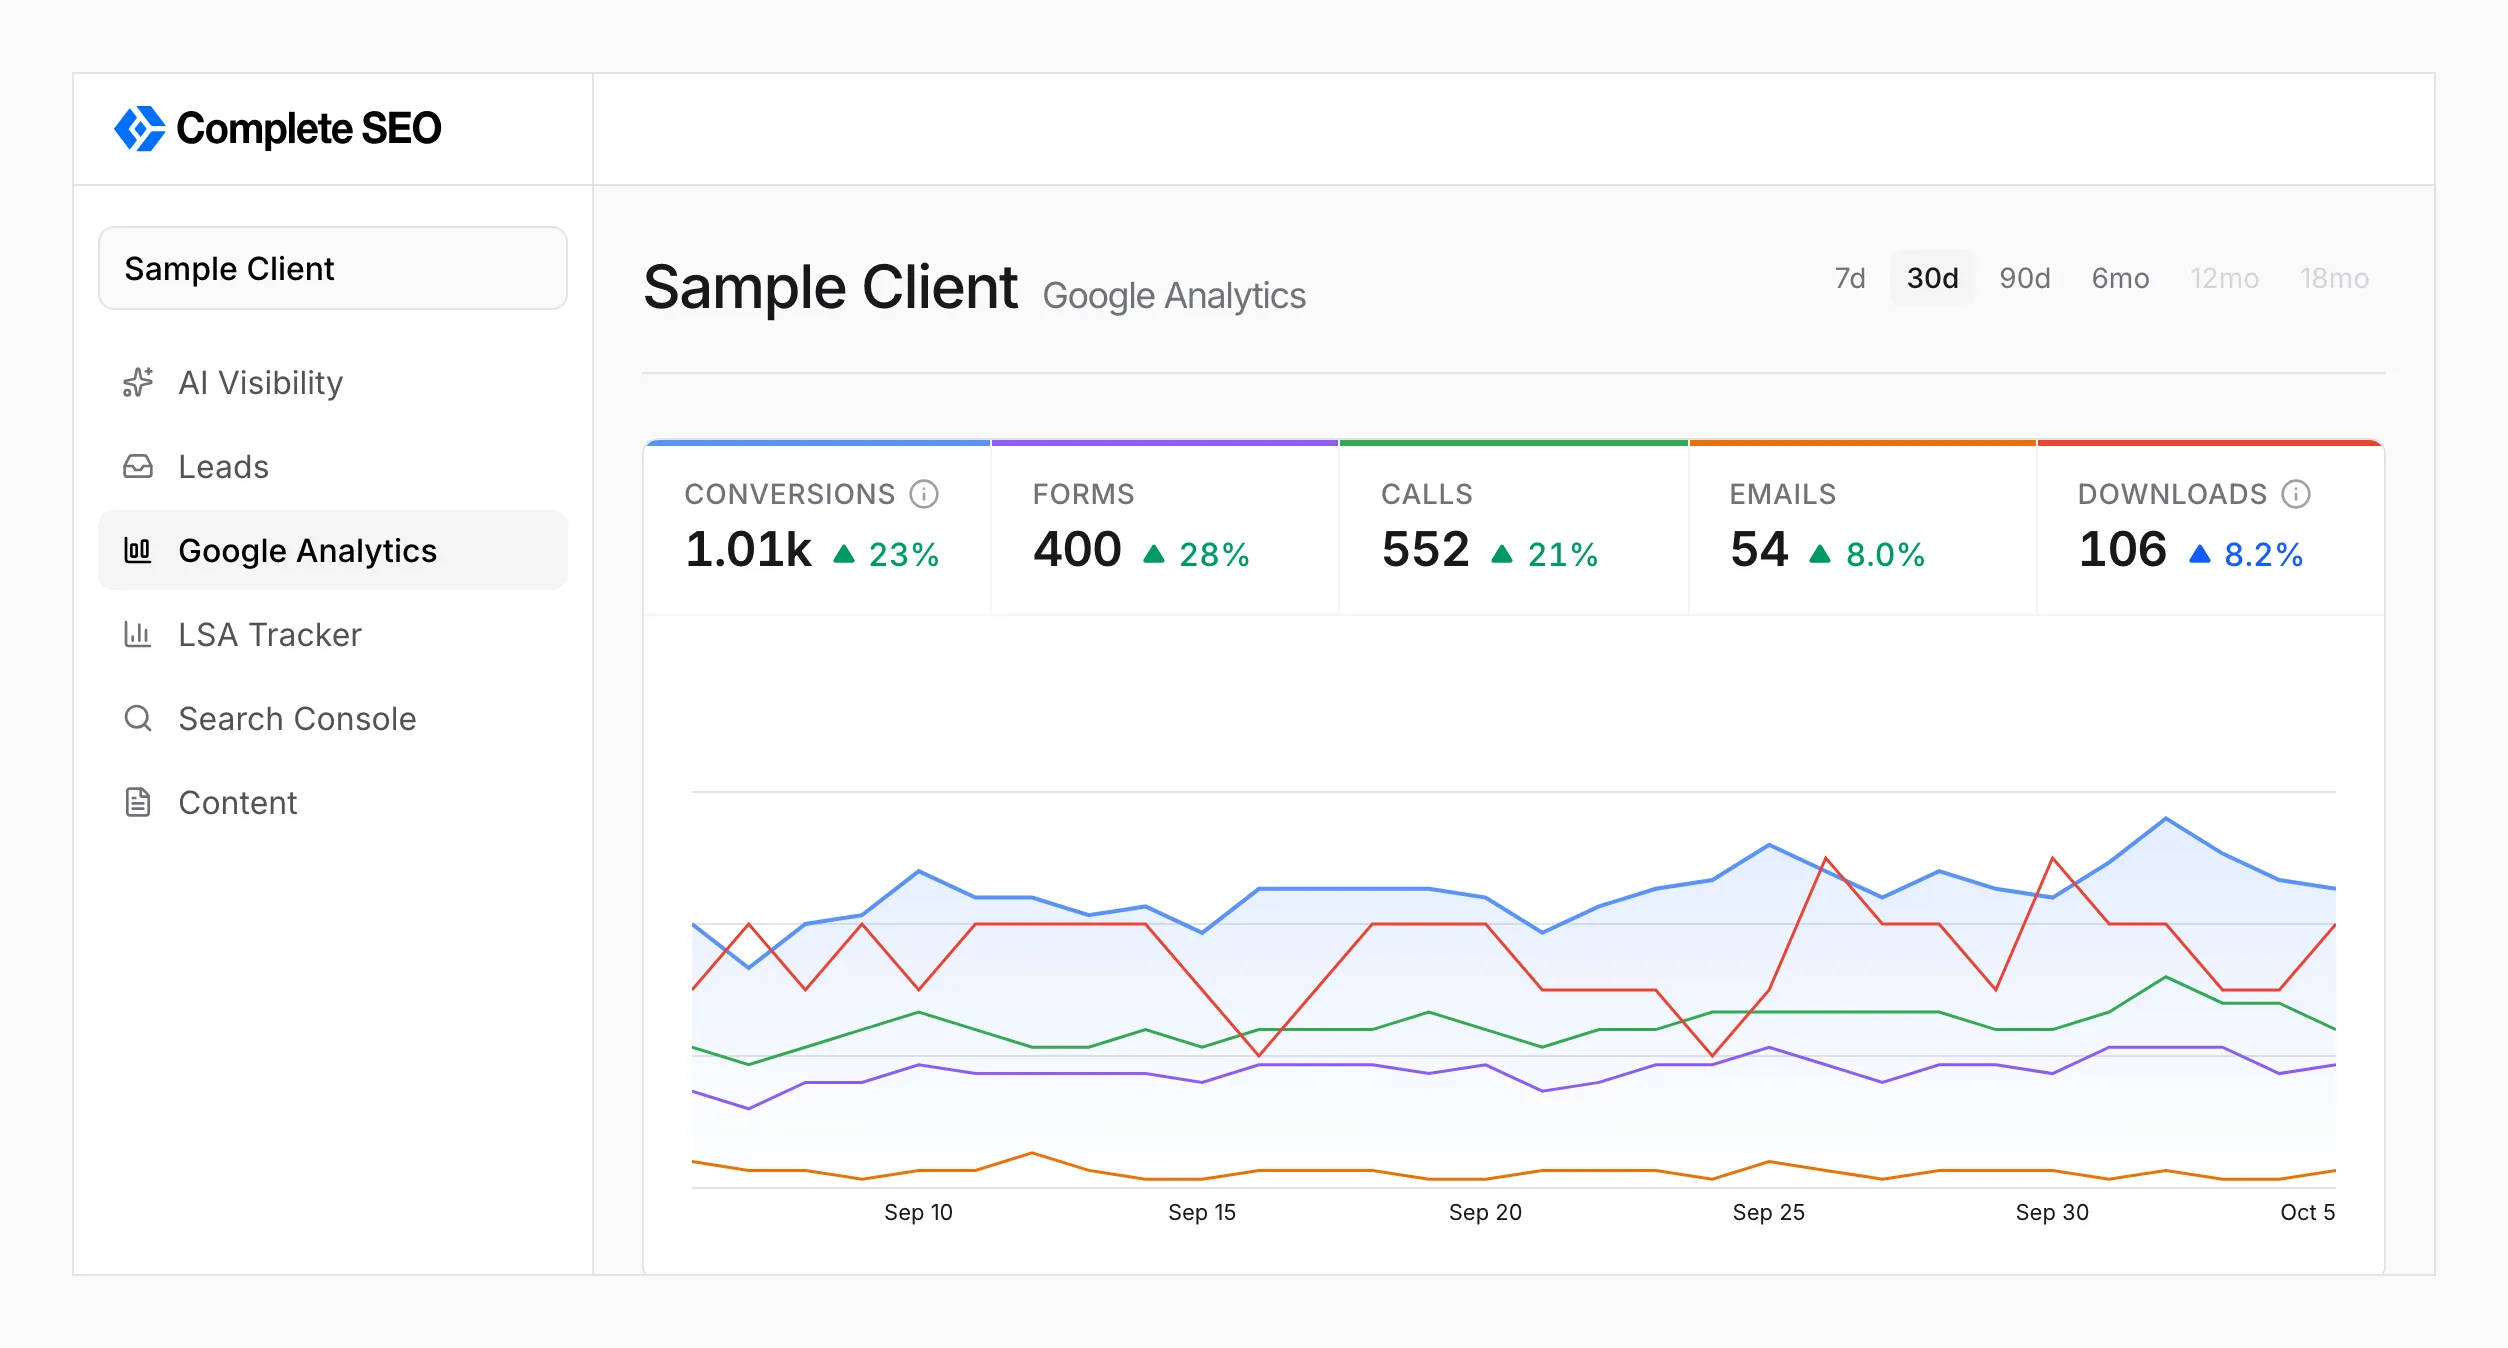The image size is (2508, 1348).
Task: Select the Downloads metric card
Action: pyautogui.click(x=2211, y=527)
